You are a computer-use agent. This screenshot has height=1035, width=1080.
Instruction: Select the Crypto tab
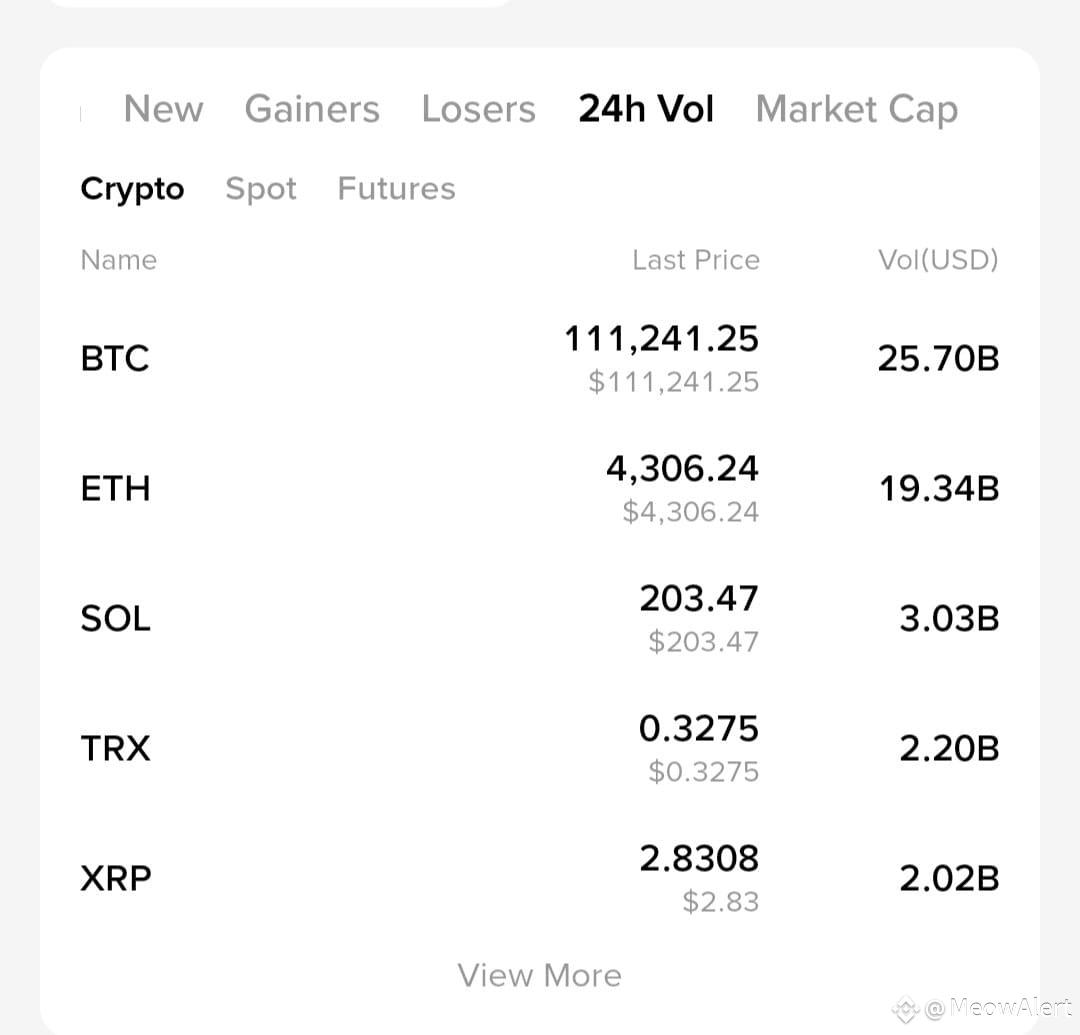[132, 188]
